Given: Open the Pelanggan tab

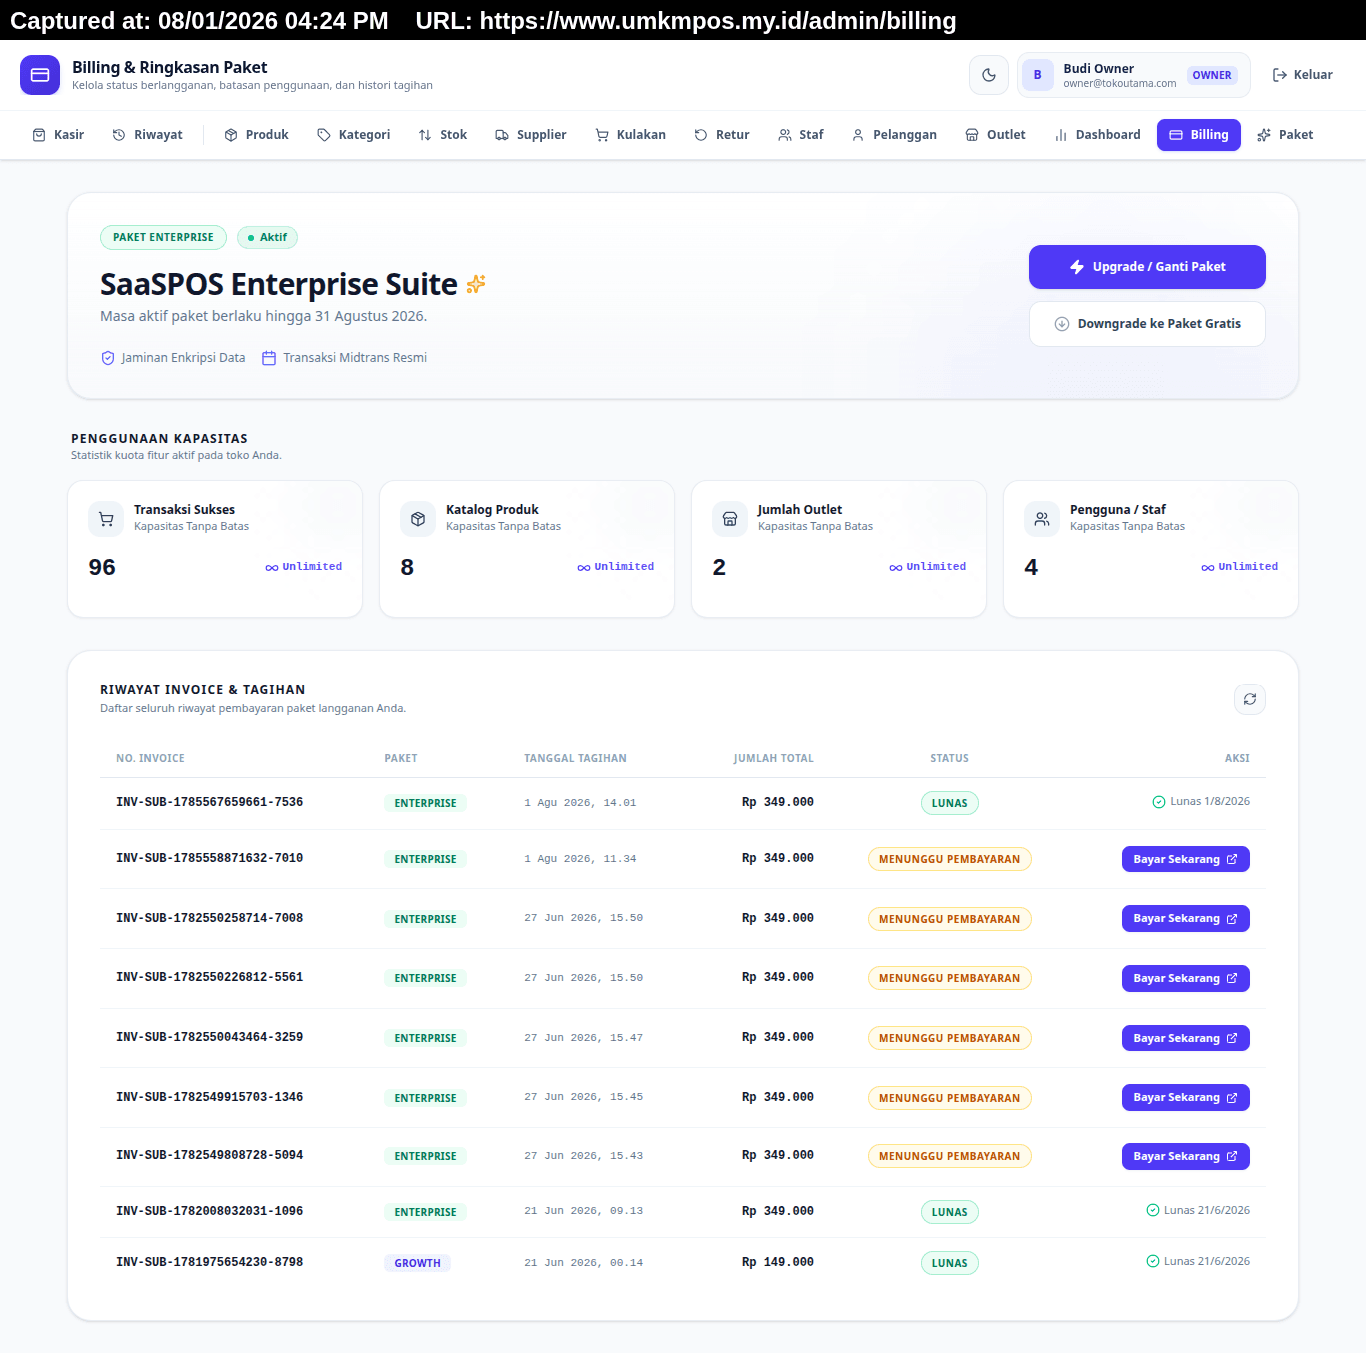Looking at the screenshot, I should pos(894,135).
